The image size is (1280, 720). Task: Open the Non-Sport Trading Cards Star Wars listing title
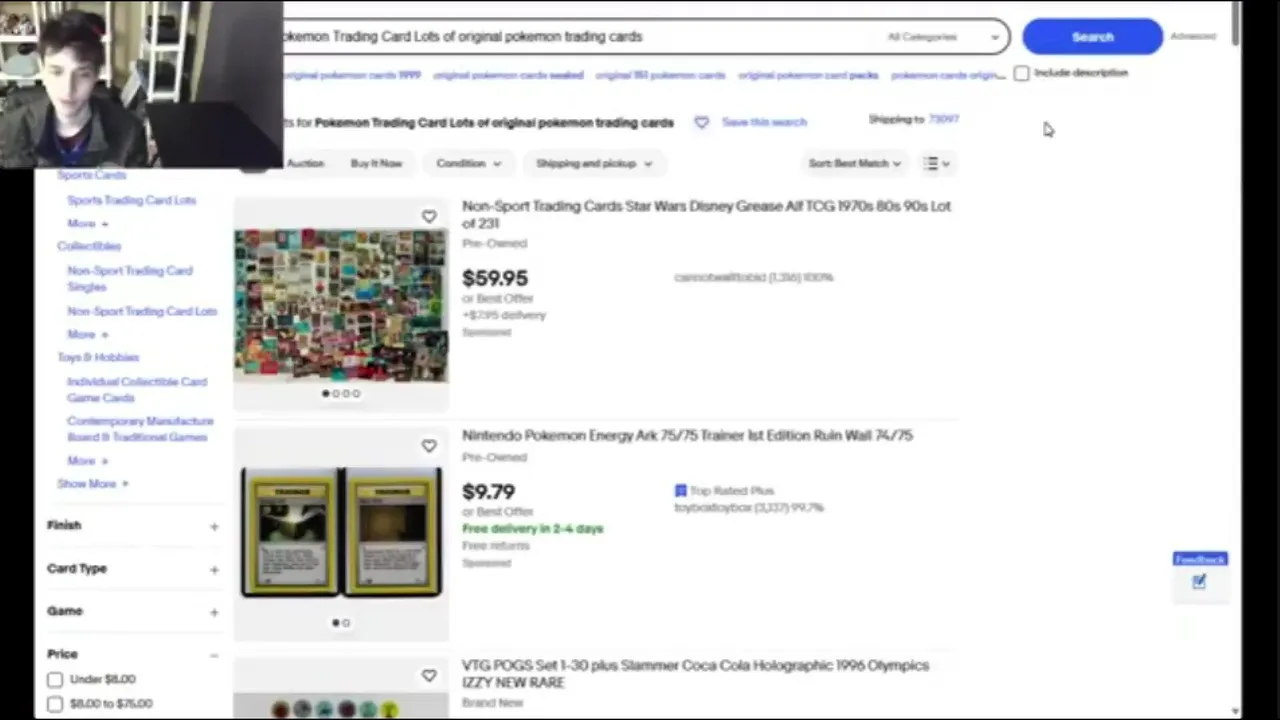(x=706, y=214)
